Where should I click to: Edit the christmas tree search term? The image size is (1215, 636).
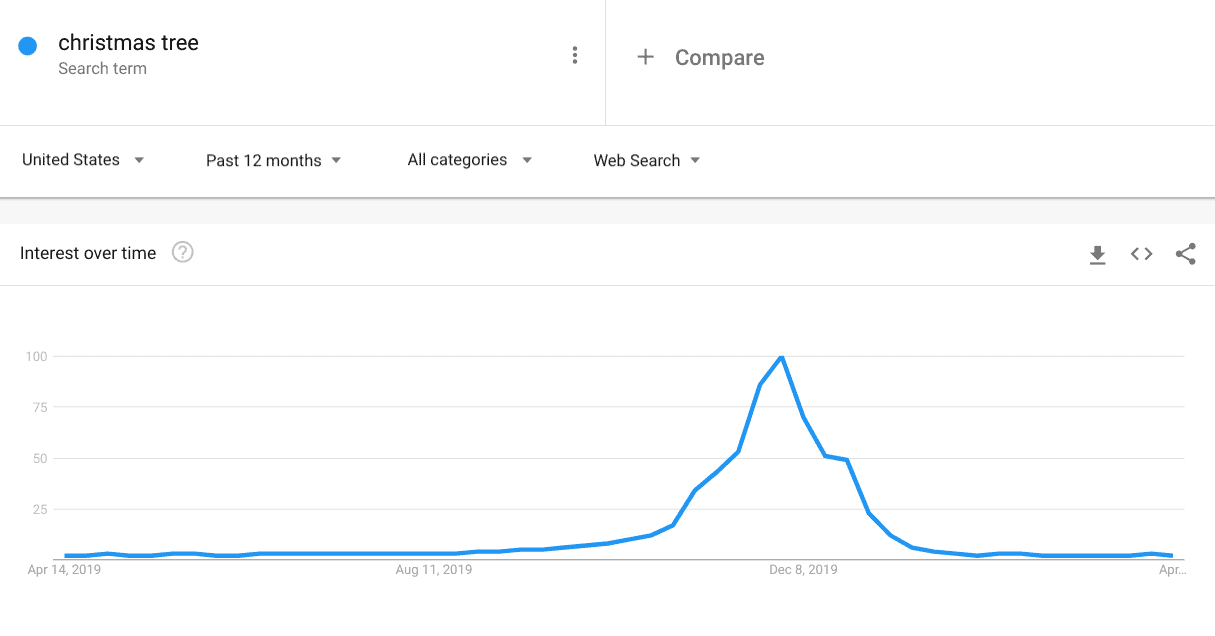click(x=129, y=43)
